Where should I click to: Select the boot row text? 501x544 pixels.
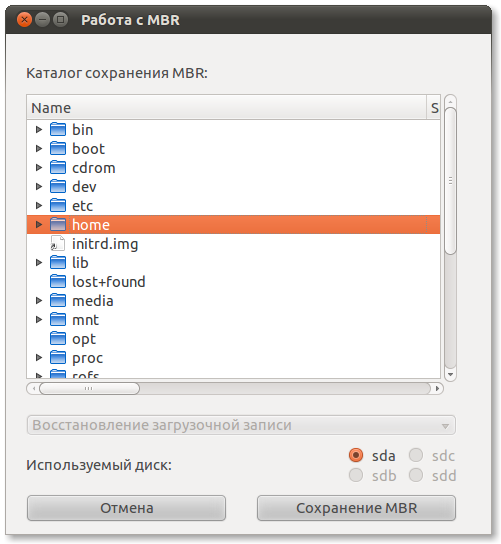88,149
